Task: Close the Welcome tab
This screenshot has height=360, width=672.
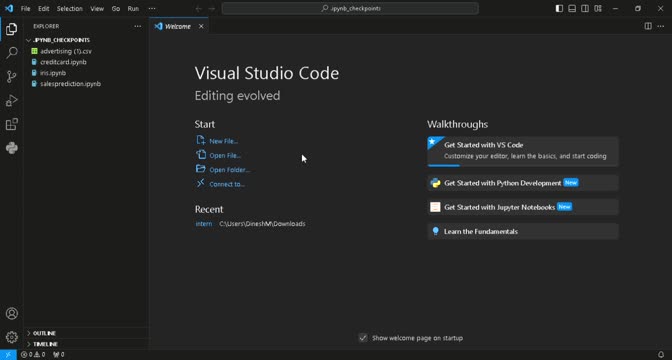Action: [201, 27]
